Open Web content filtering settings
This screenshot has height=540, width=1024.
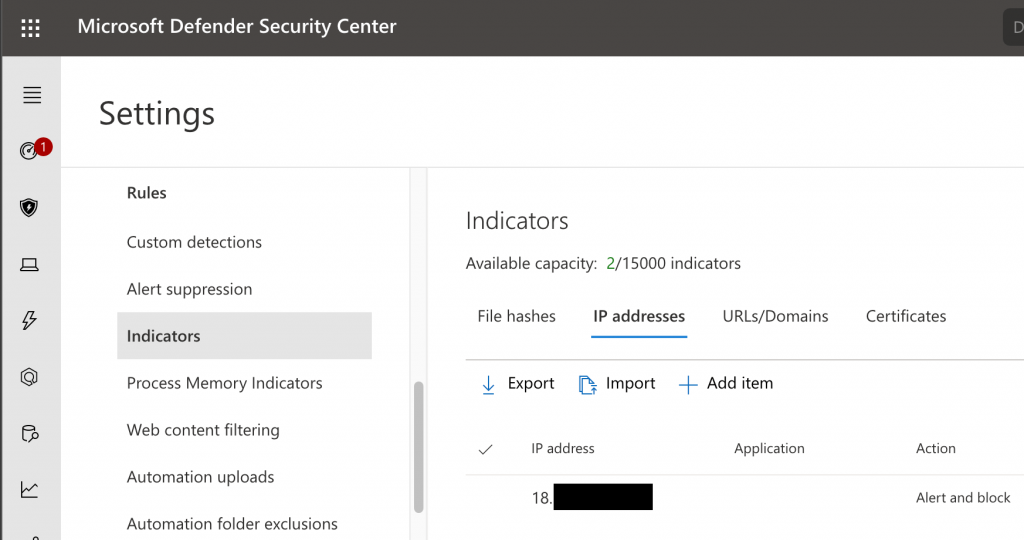(203, 430)
